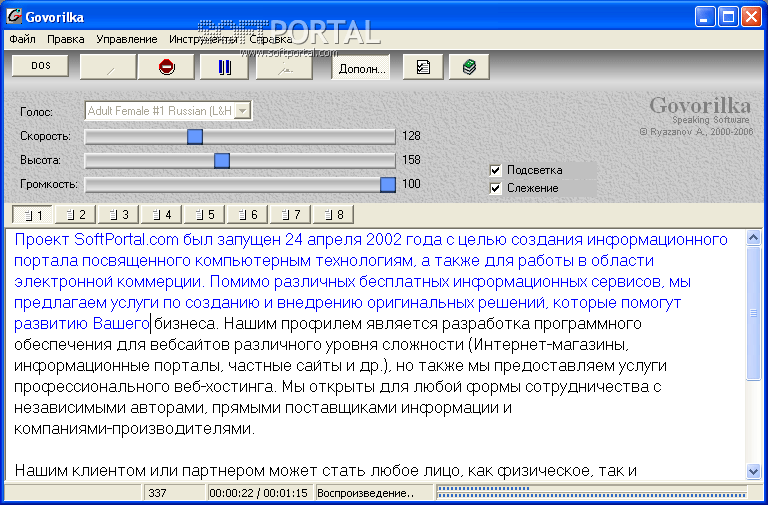The height and width of the screenshot is (505, 768).
Task: Click the Скорость slider handle
Action: pyautogui.click(x=195, y=136)
